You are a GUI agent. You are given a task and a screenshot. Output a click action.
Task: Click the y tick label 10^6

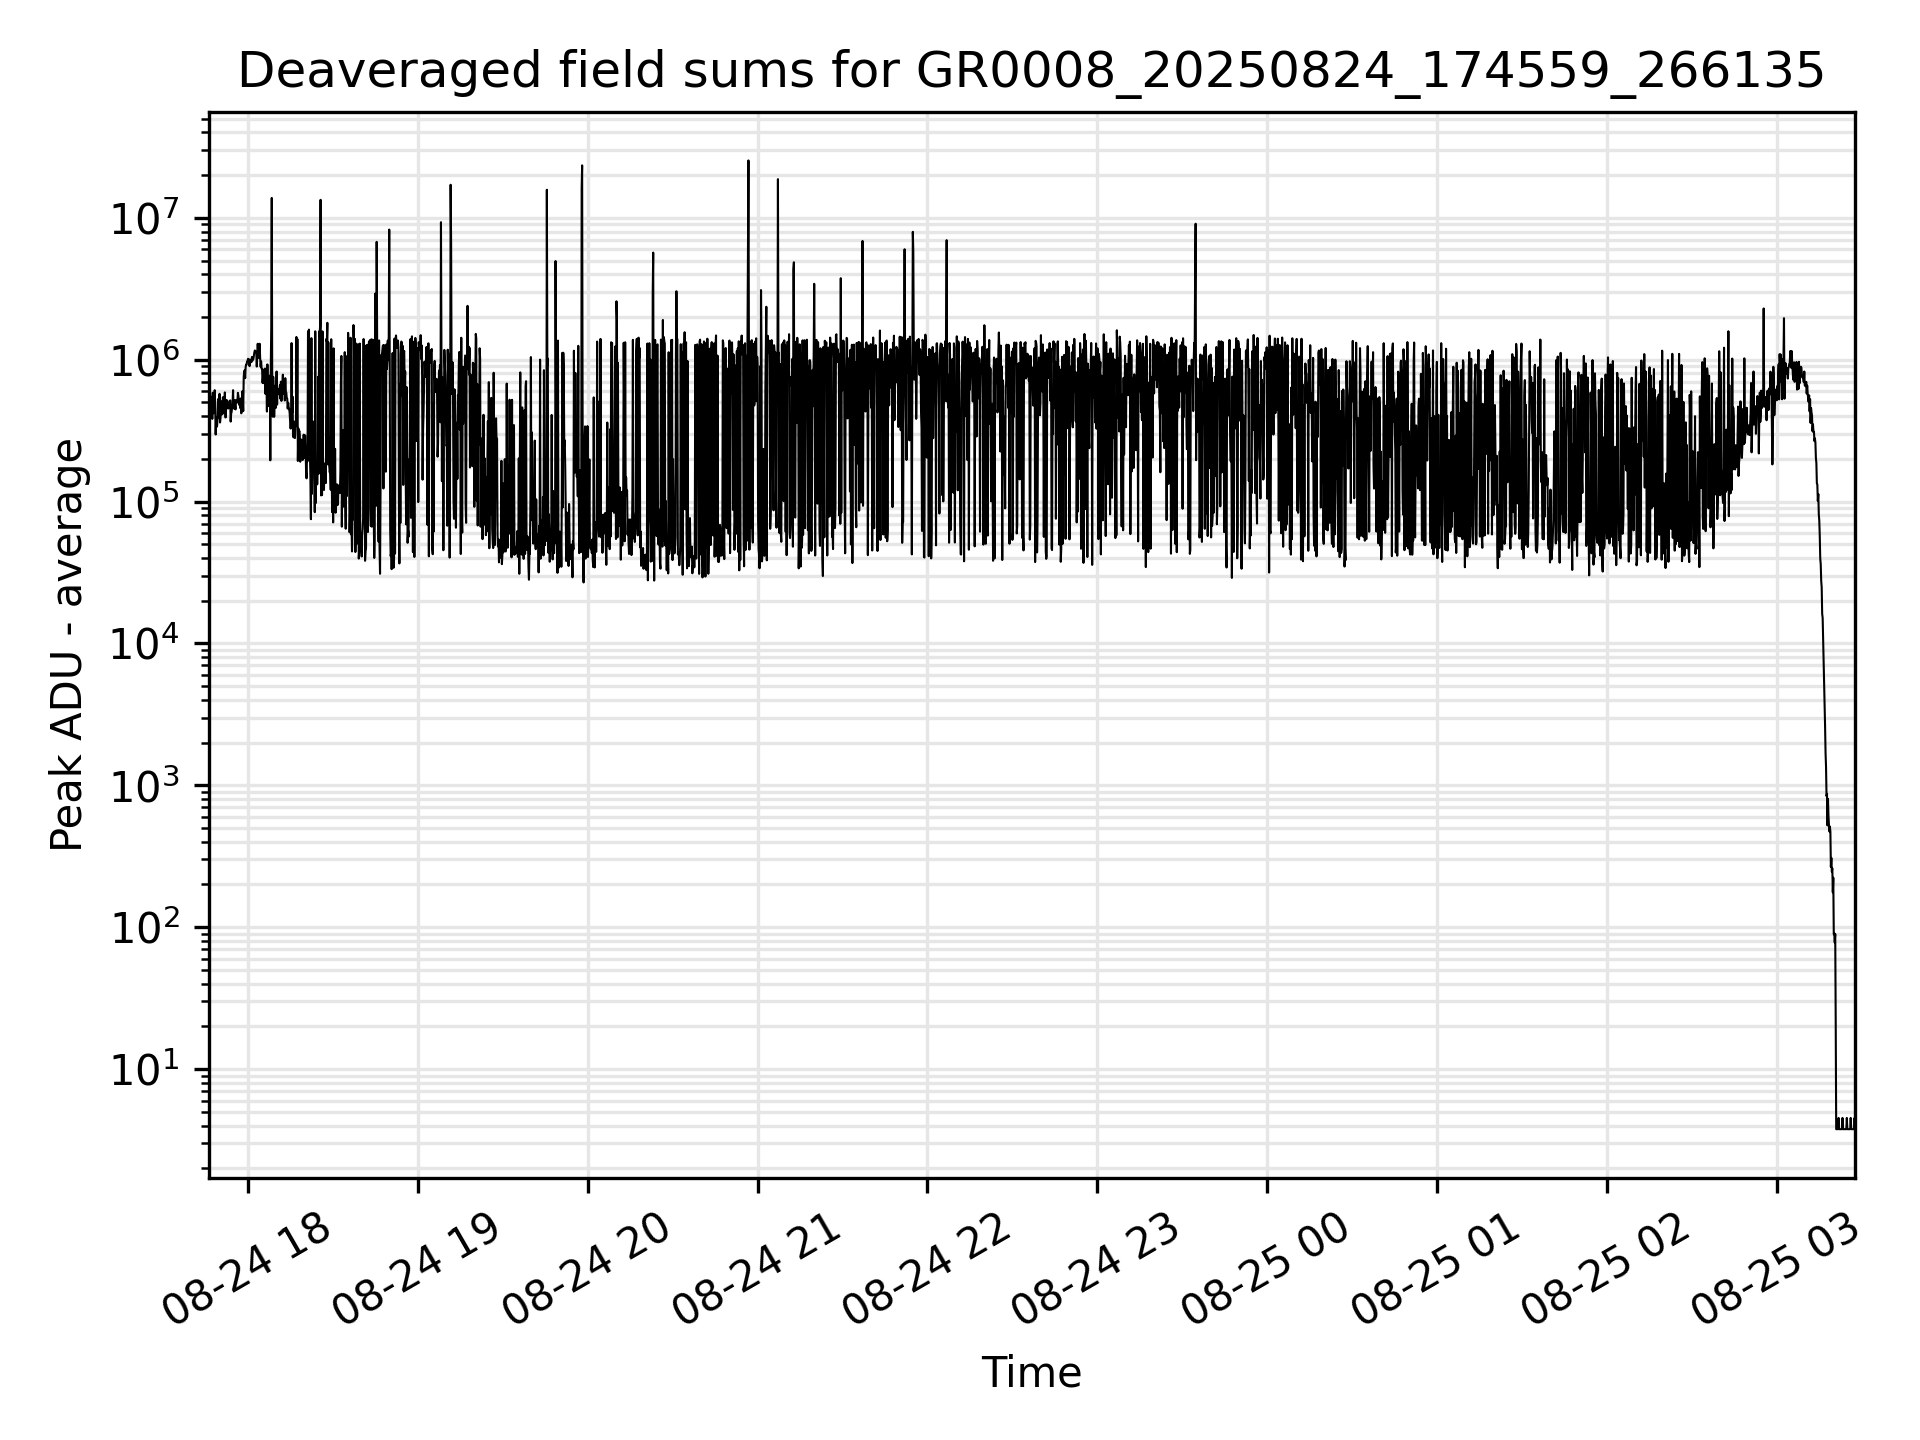click(144, 359)
